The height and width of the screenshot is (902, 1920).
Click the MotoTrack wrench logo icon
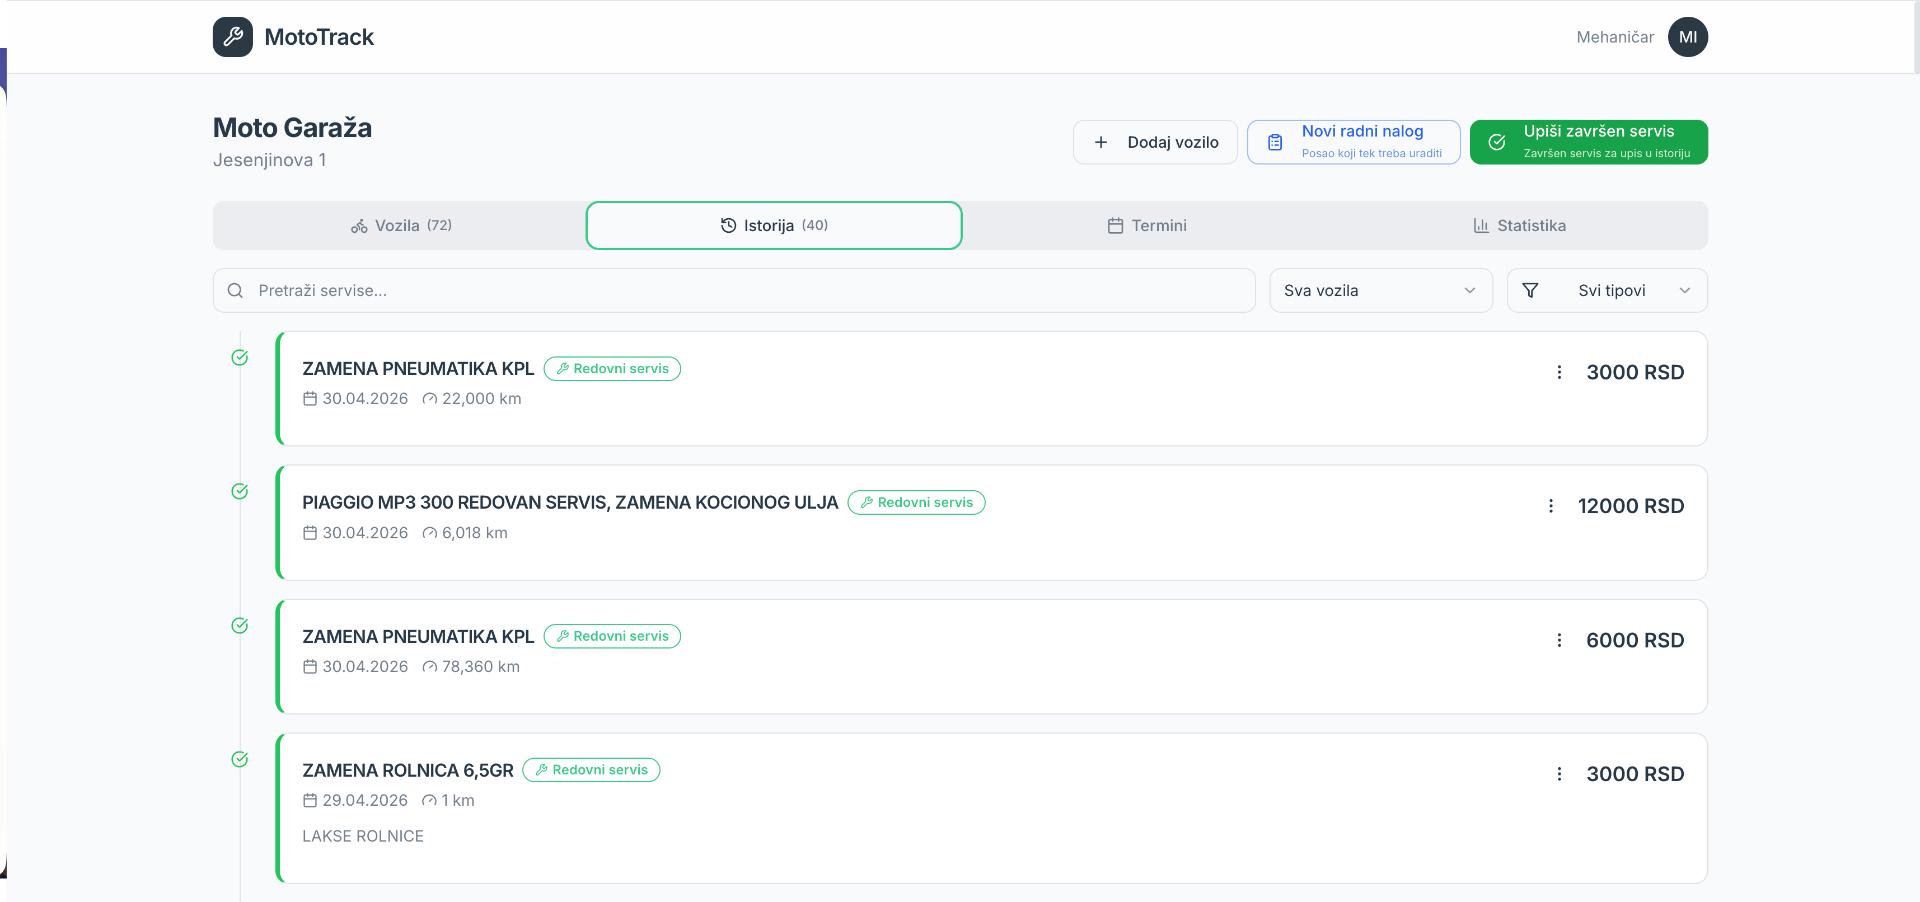point(233,37)
